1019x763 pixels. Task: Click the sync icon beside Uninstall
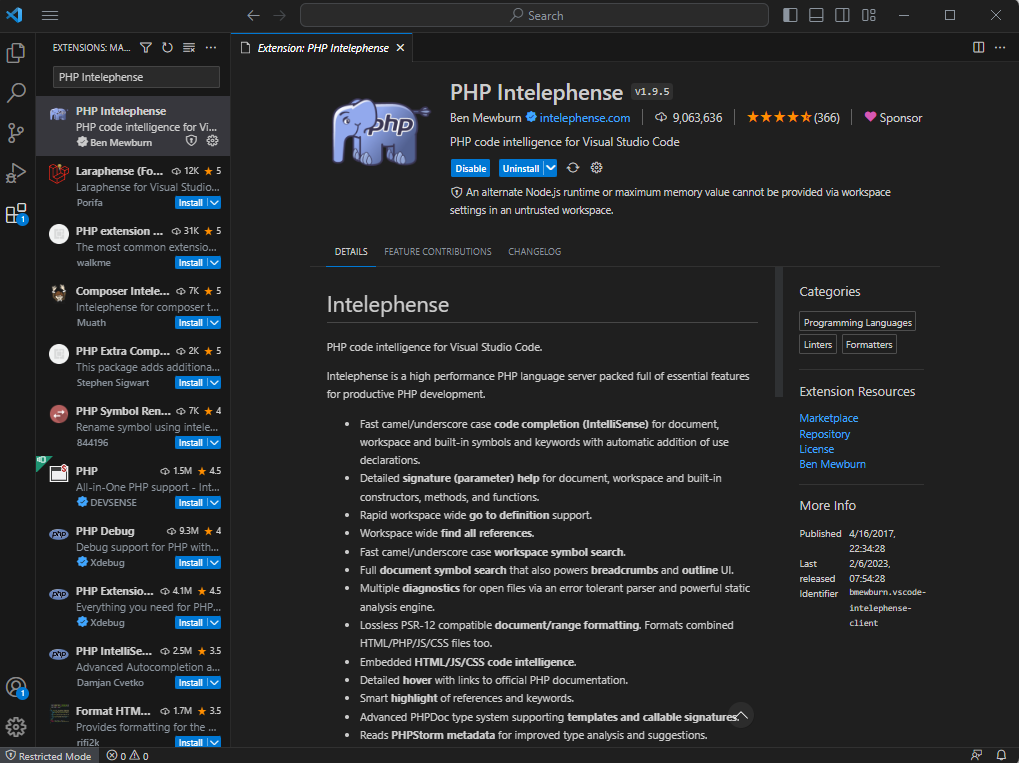point(573,168)
